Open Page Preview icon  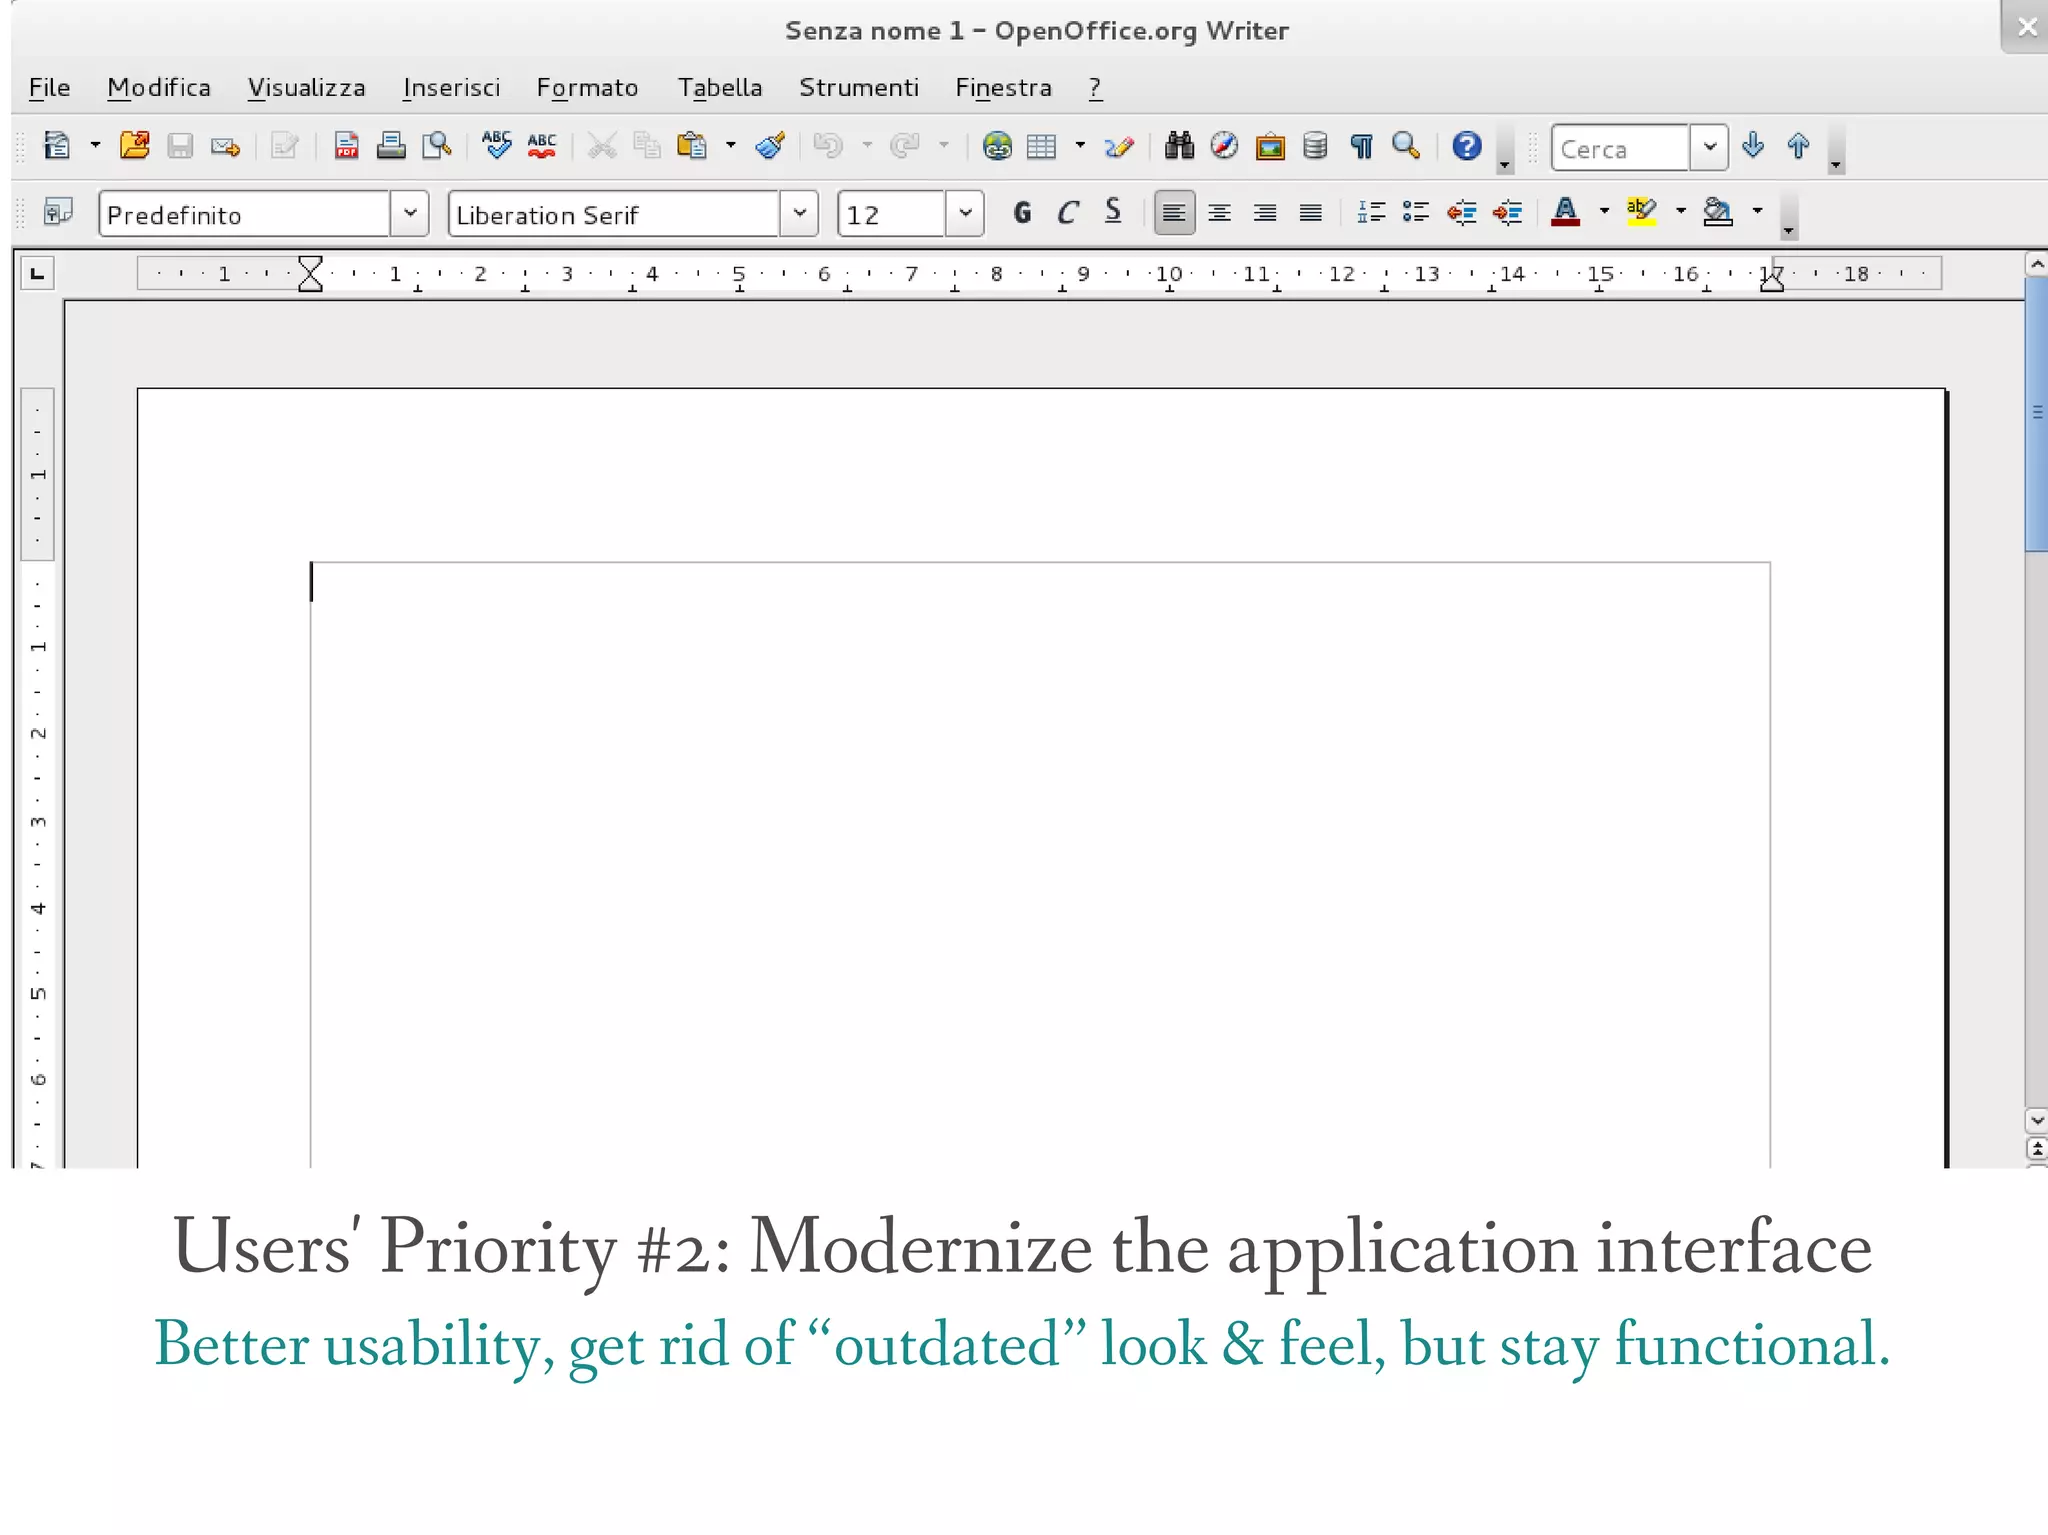(437, 146)
